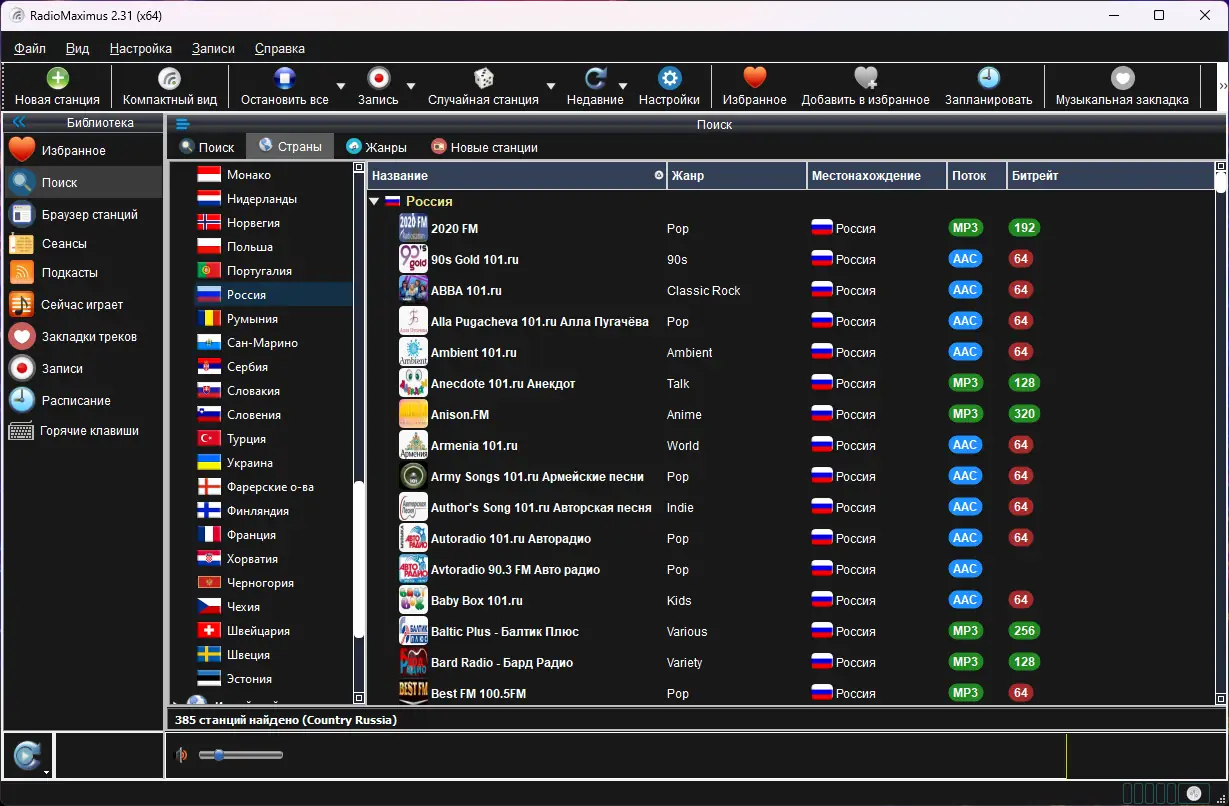Screen dimensions: 1229x806
Task: Click the Название column sort indicator
Action: click(x=658, y=175)
